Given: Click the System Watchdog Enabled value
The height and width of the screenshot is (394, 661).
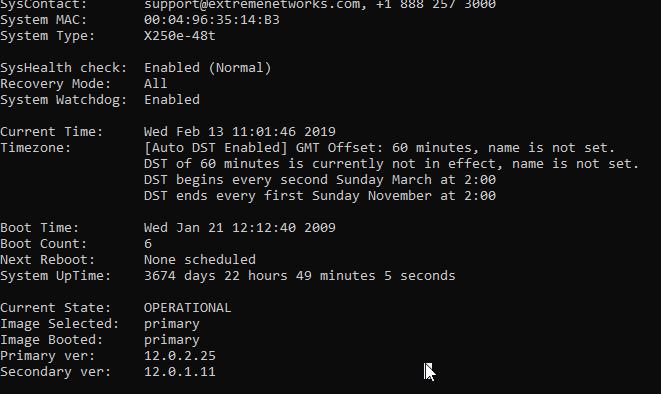Looking at the screenshot, I should click(x=172, y=99).
